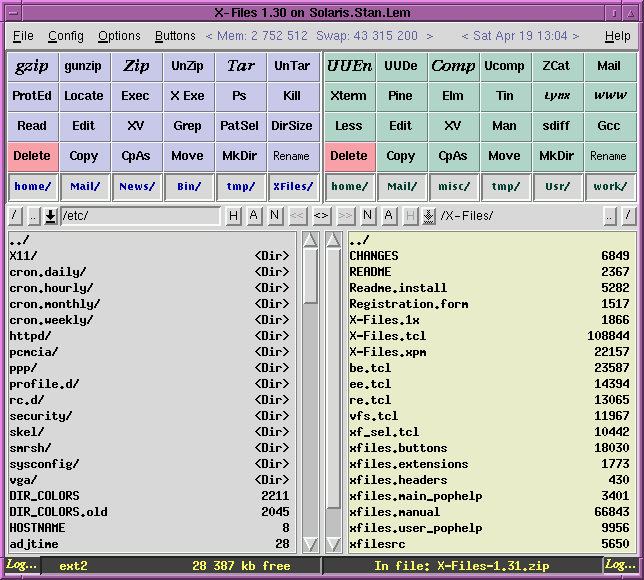Click the gunzip button
644x580 pixels.
tap(83, 66)
